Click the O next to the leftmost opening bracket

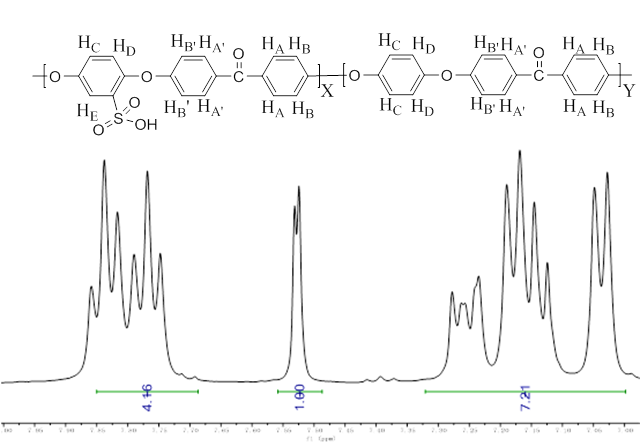pyautogui.click(x=55, y=77)
